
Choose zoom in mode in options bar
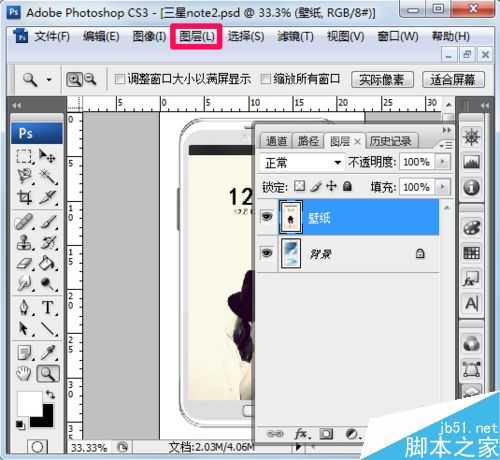(x=74, y=80)
